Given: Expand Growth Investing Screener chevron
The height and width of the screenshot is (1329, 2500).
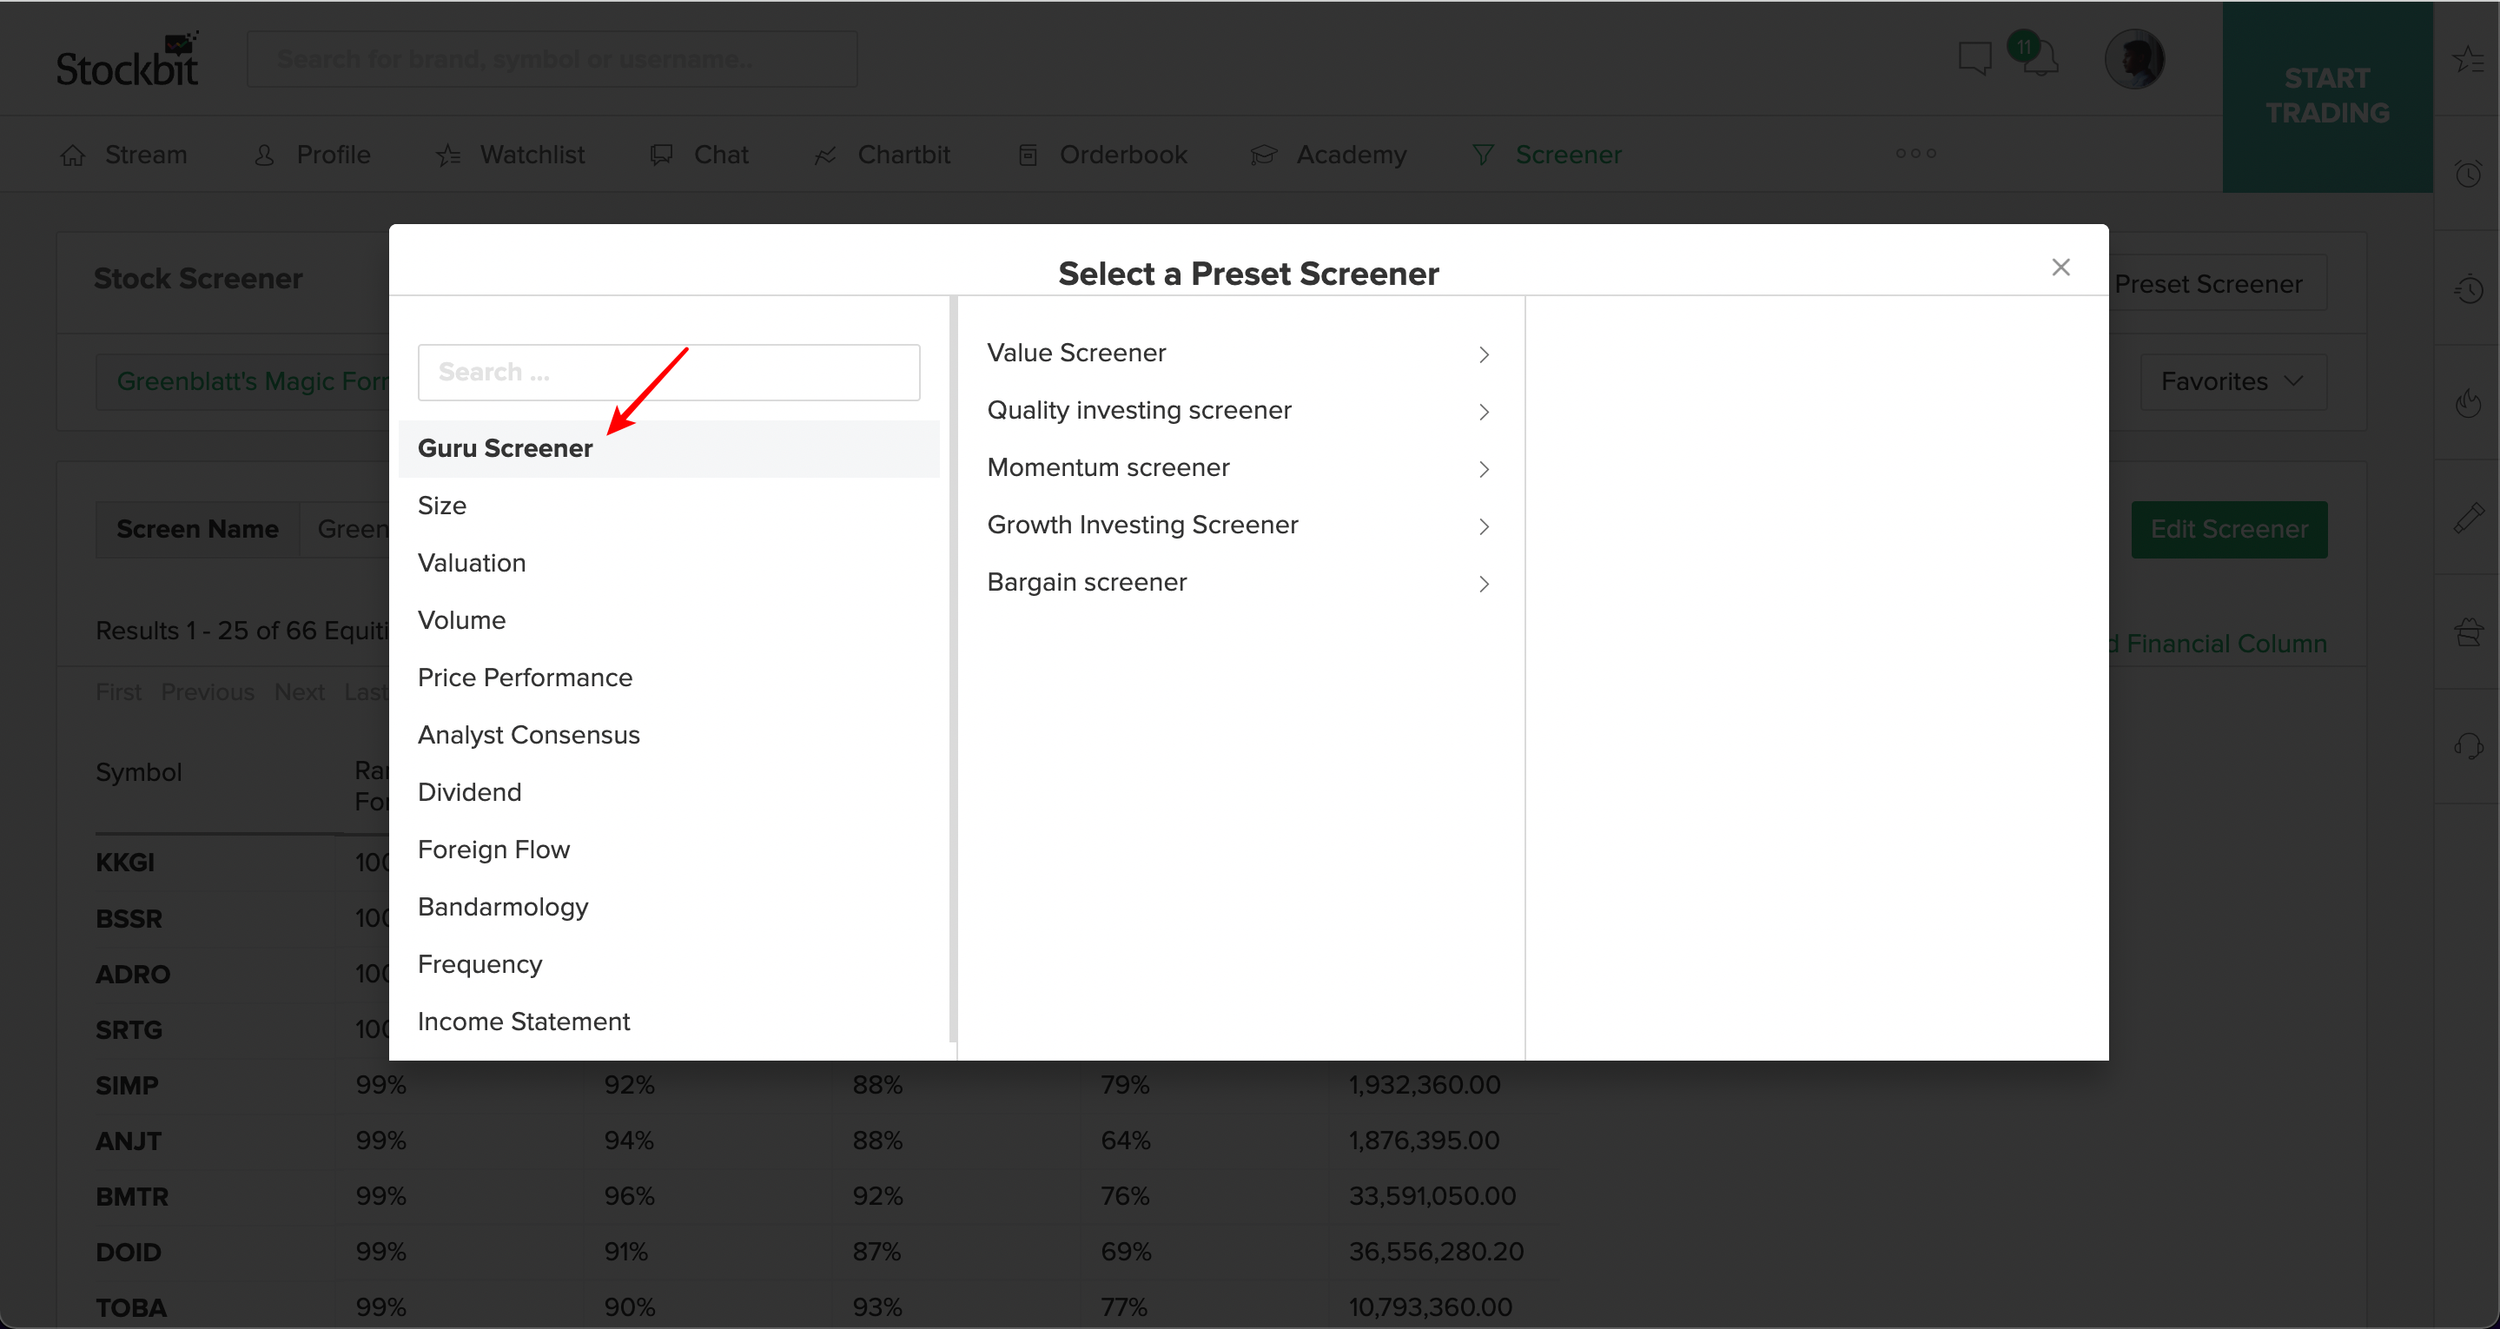Looking at the screenshot, I should [1484, 527].
